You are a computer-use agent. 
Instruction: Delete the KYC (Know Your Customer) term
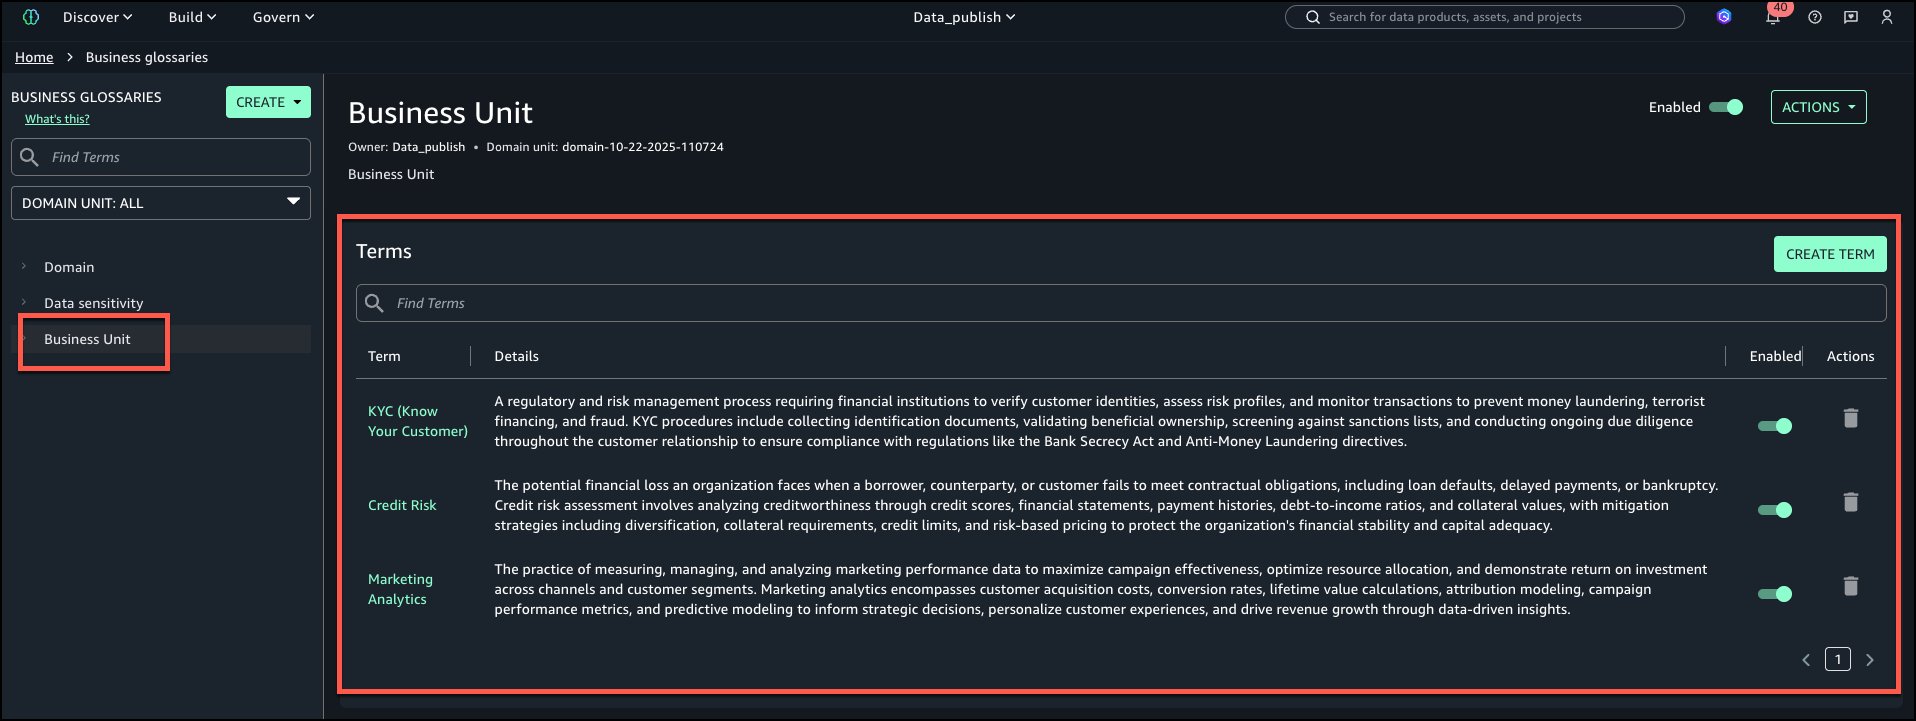(x=1850, y=418)
